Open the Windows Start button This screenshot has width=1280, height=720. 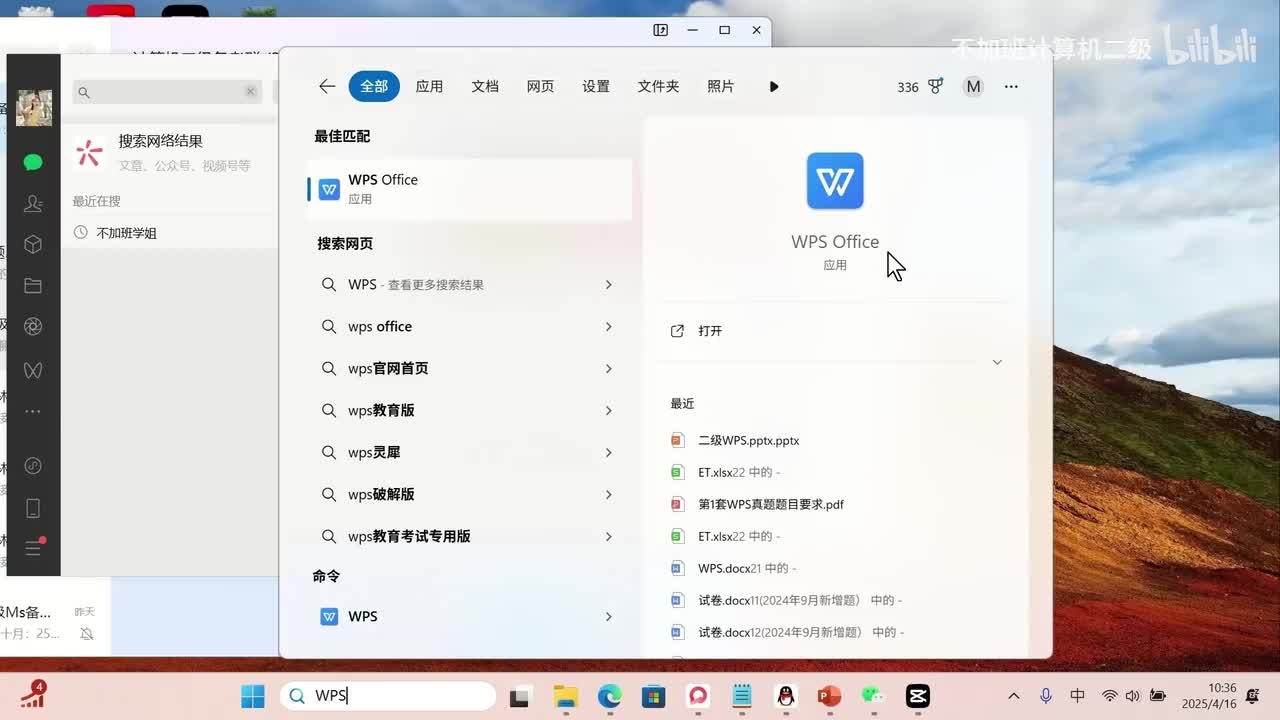253,696
